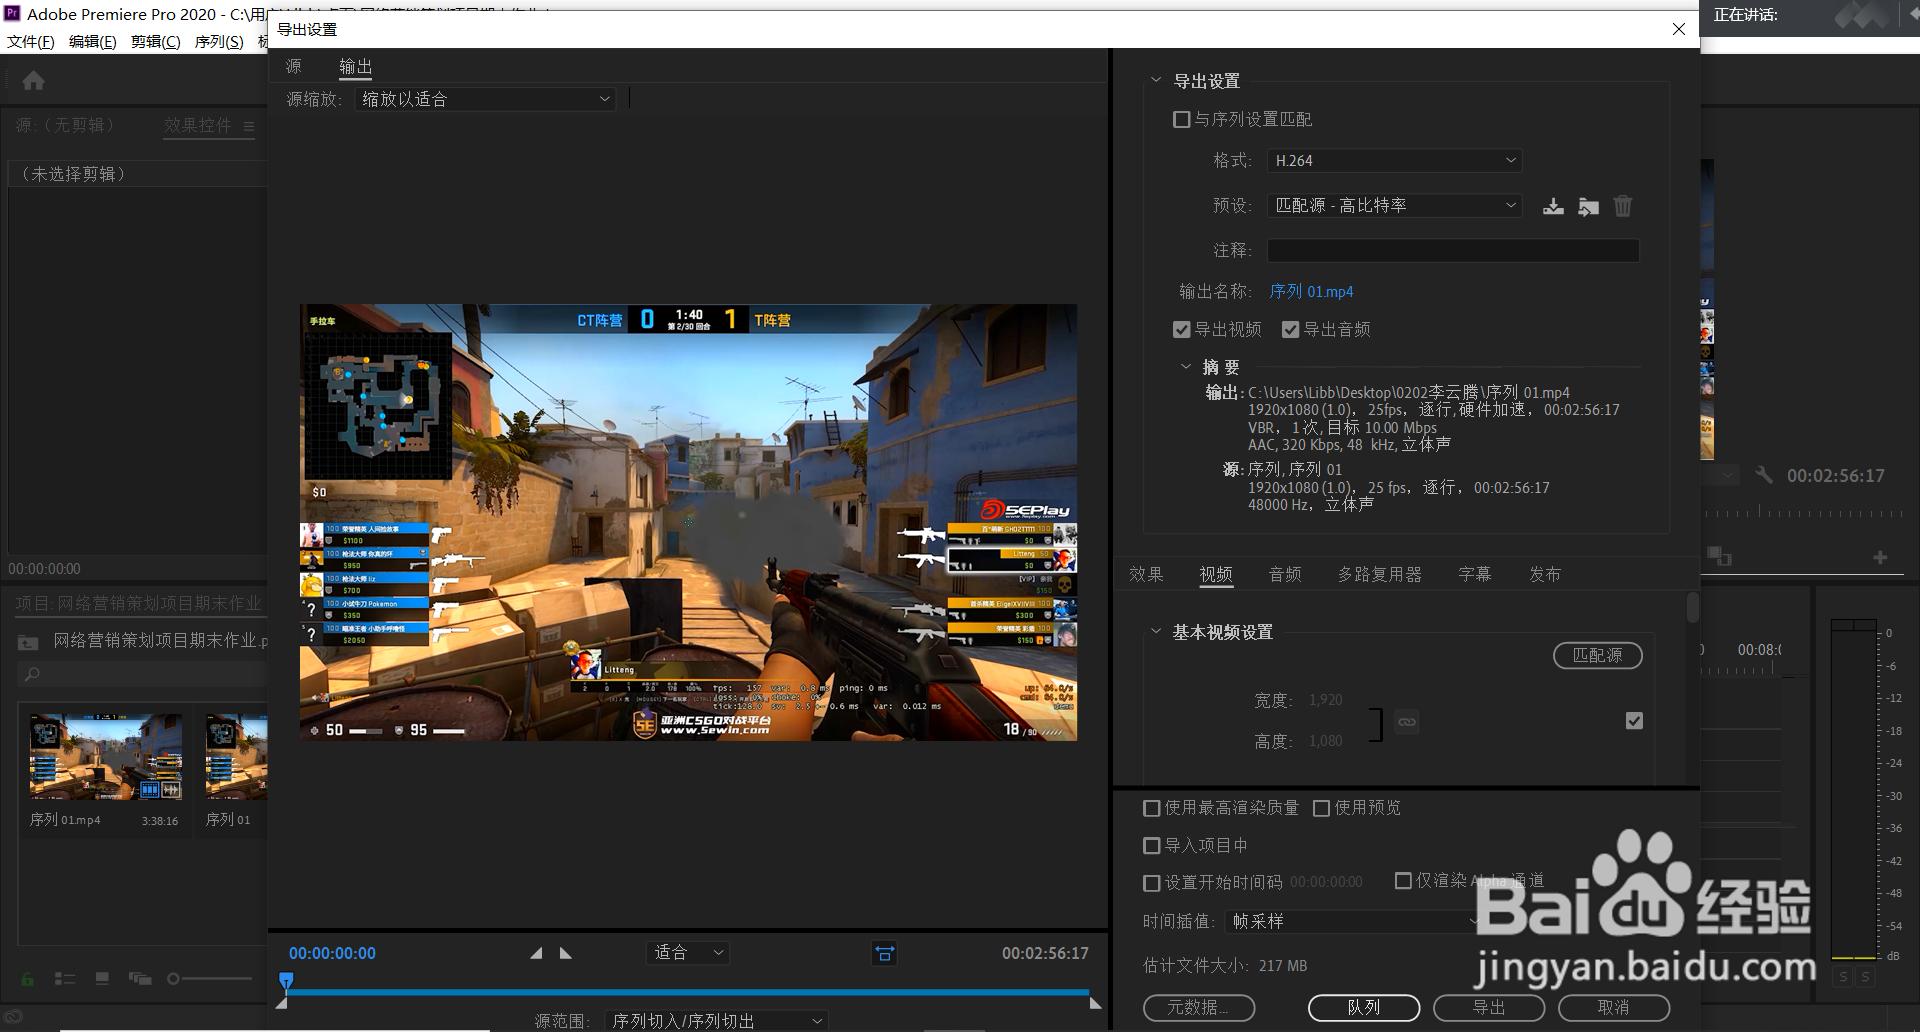The image size is (1920, 1032).
Task: Open the File menu in Premiere
Action: (x=31, y=41)
